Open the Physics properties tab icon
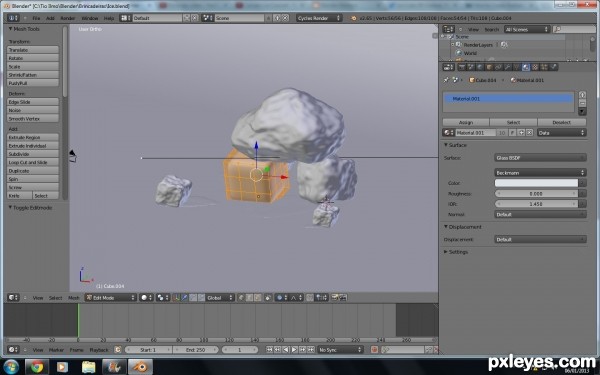Image resolution: width=600 pixels, height=375 pixels. [x=553, y=67]
